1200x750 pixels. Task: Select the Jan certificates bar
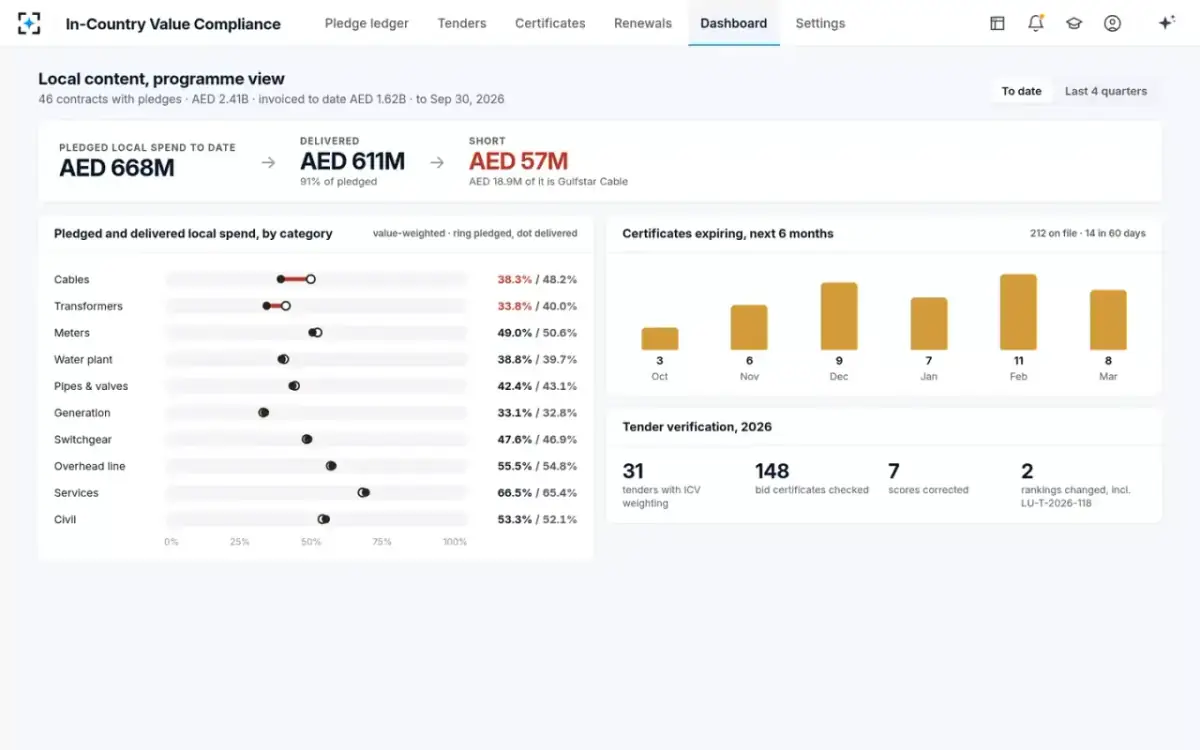[929, 323]
